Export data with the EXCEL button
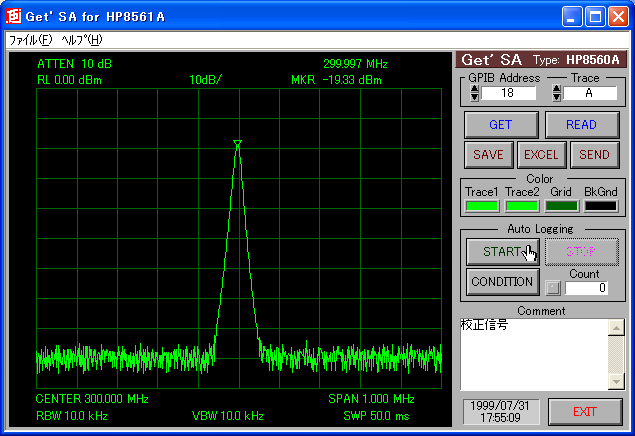This screenshot has height=436, width=635. (541, 155)
